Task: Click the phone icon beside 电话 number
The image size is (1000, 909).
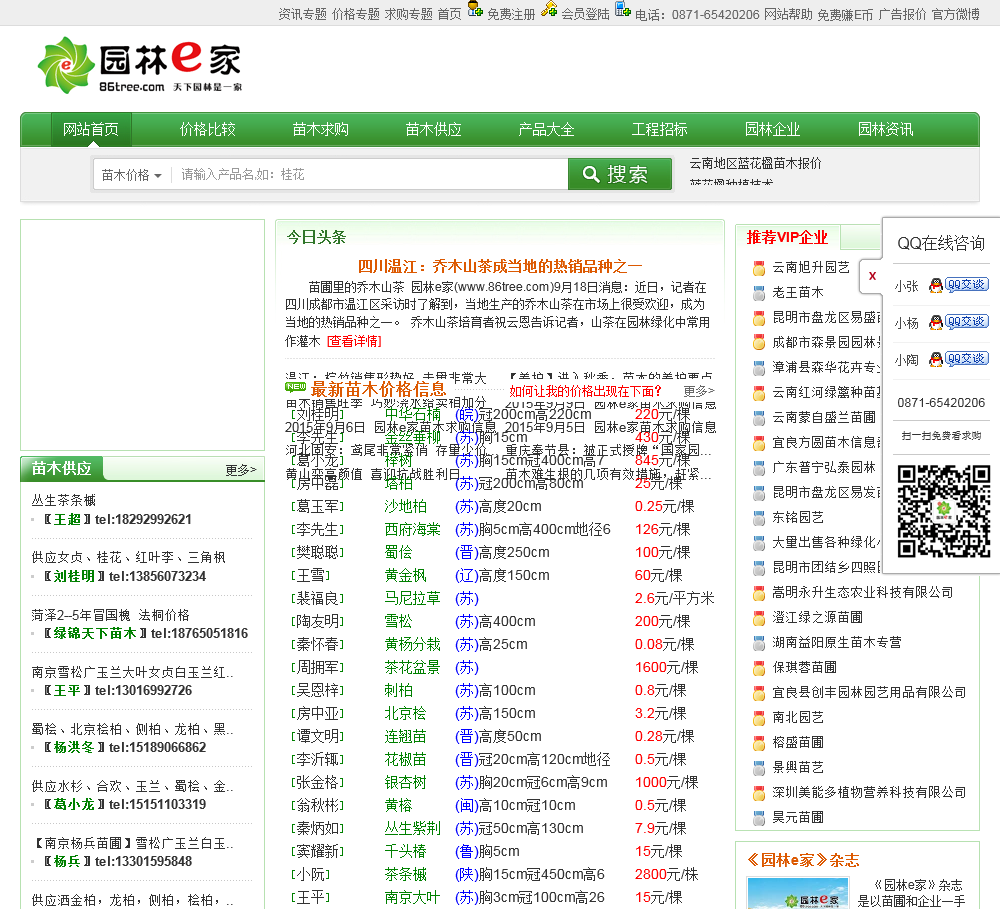Action: [x=623, y=9]
